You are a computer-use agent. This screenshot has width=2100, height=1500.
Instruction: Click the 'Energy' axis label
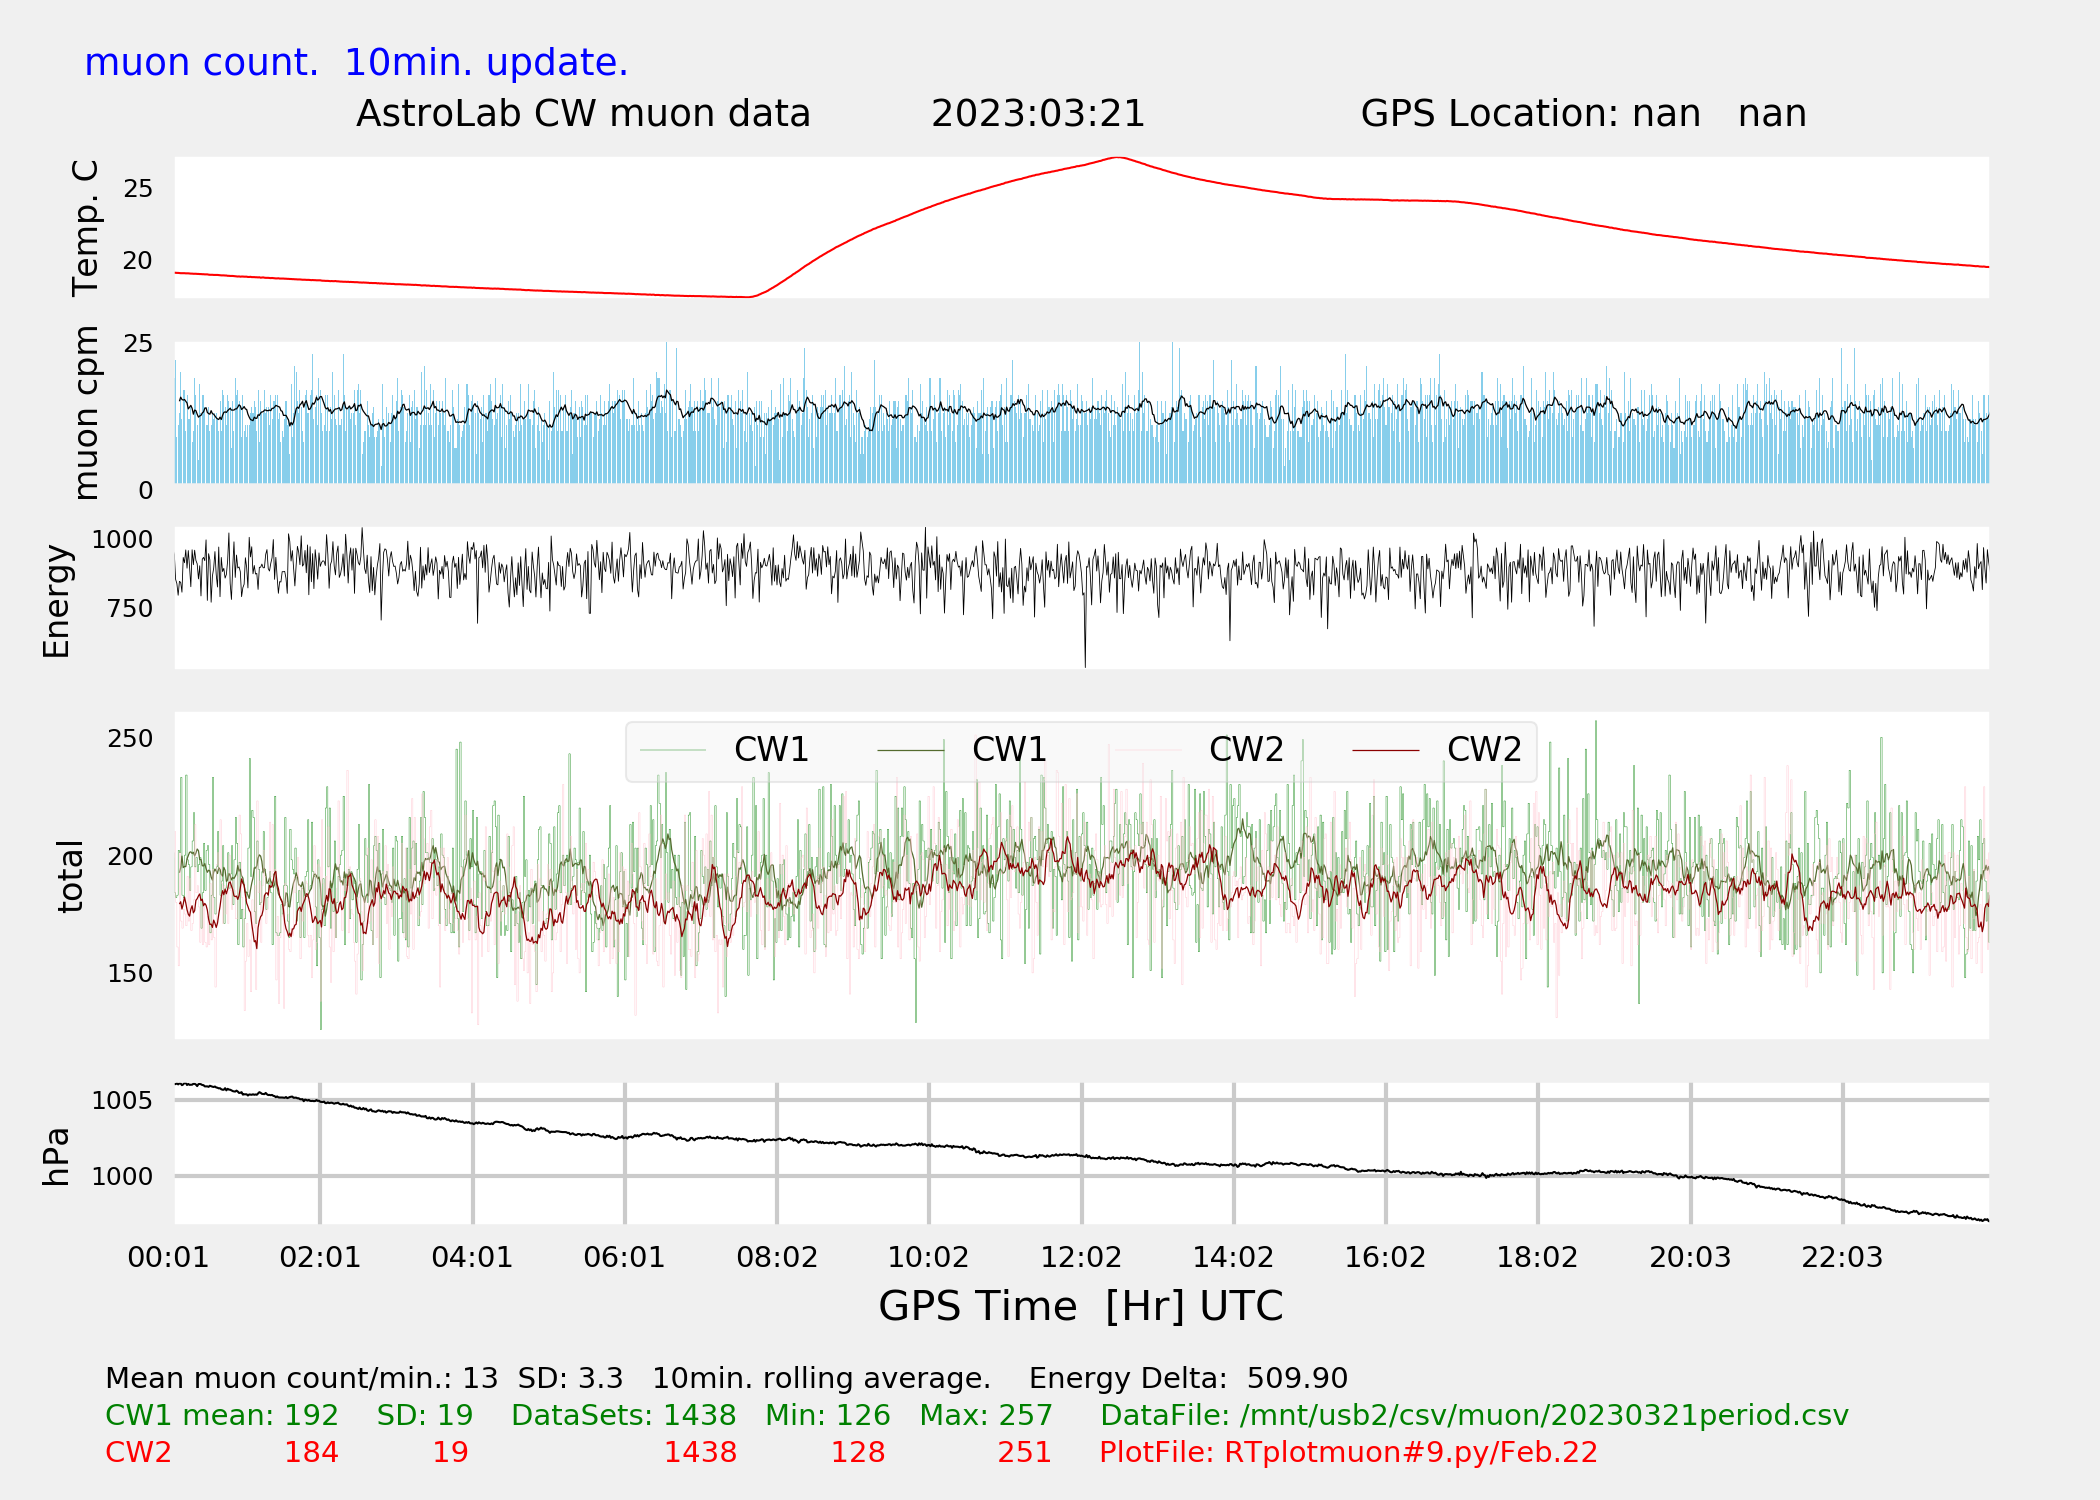(57, 601)
